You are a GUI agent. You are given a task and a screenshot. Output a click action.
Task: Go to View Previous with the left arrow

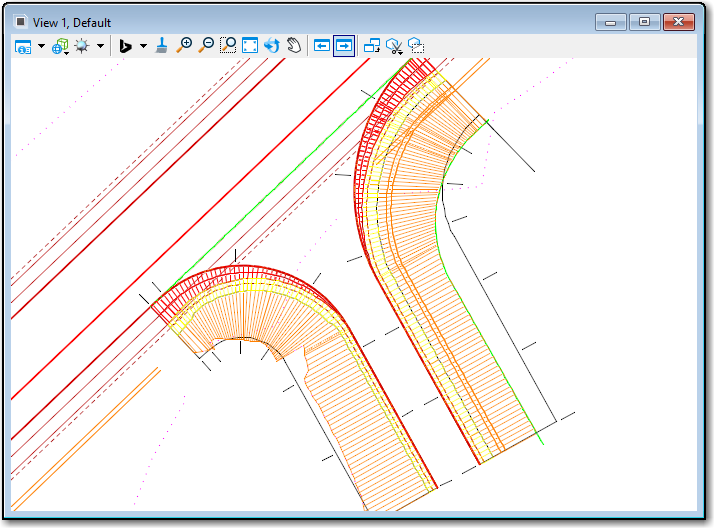[322, 46]
